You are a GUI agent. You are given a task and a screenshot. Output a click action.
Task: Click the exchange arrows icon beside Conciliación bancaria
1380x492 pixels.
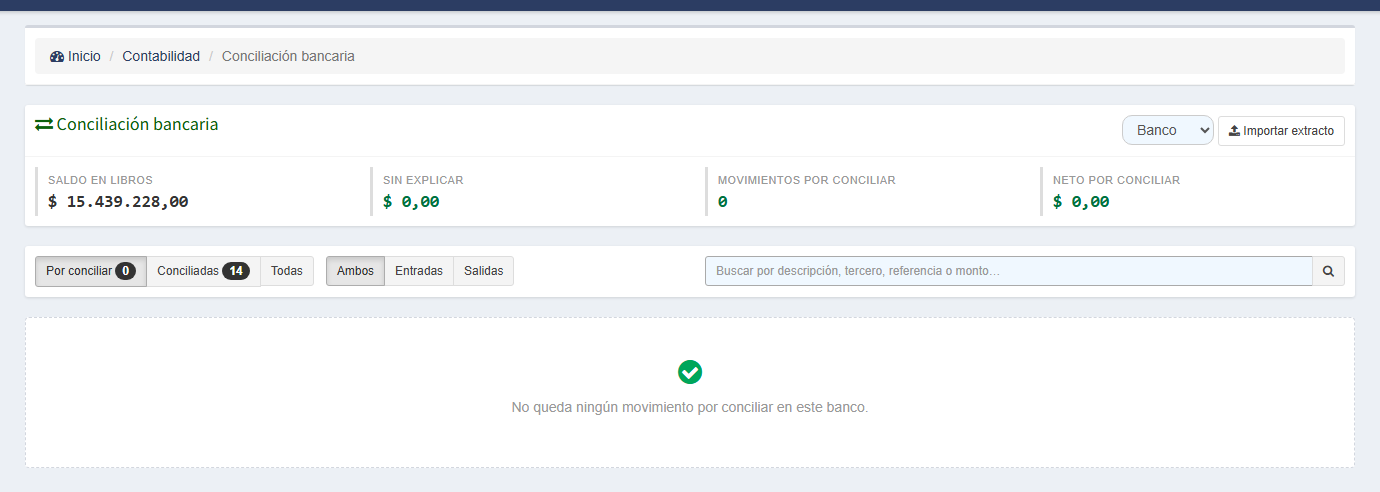(44, 125)
